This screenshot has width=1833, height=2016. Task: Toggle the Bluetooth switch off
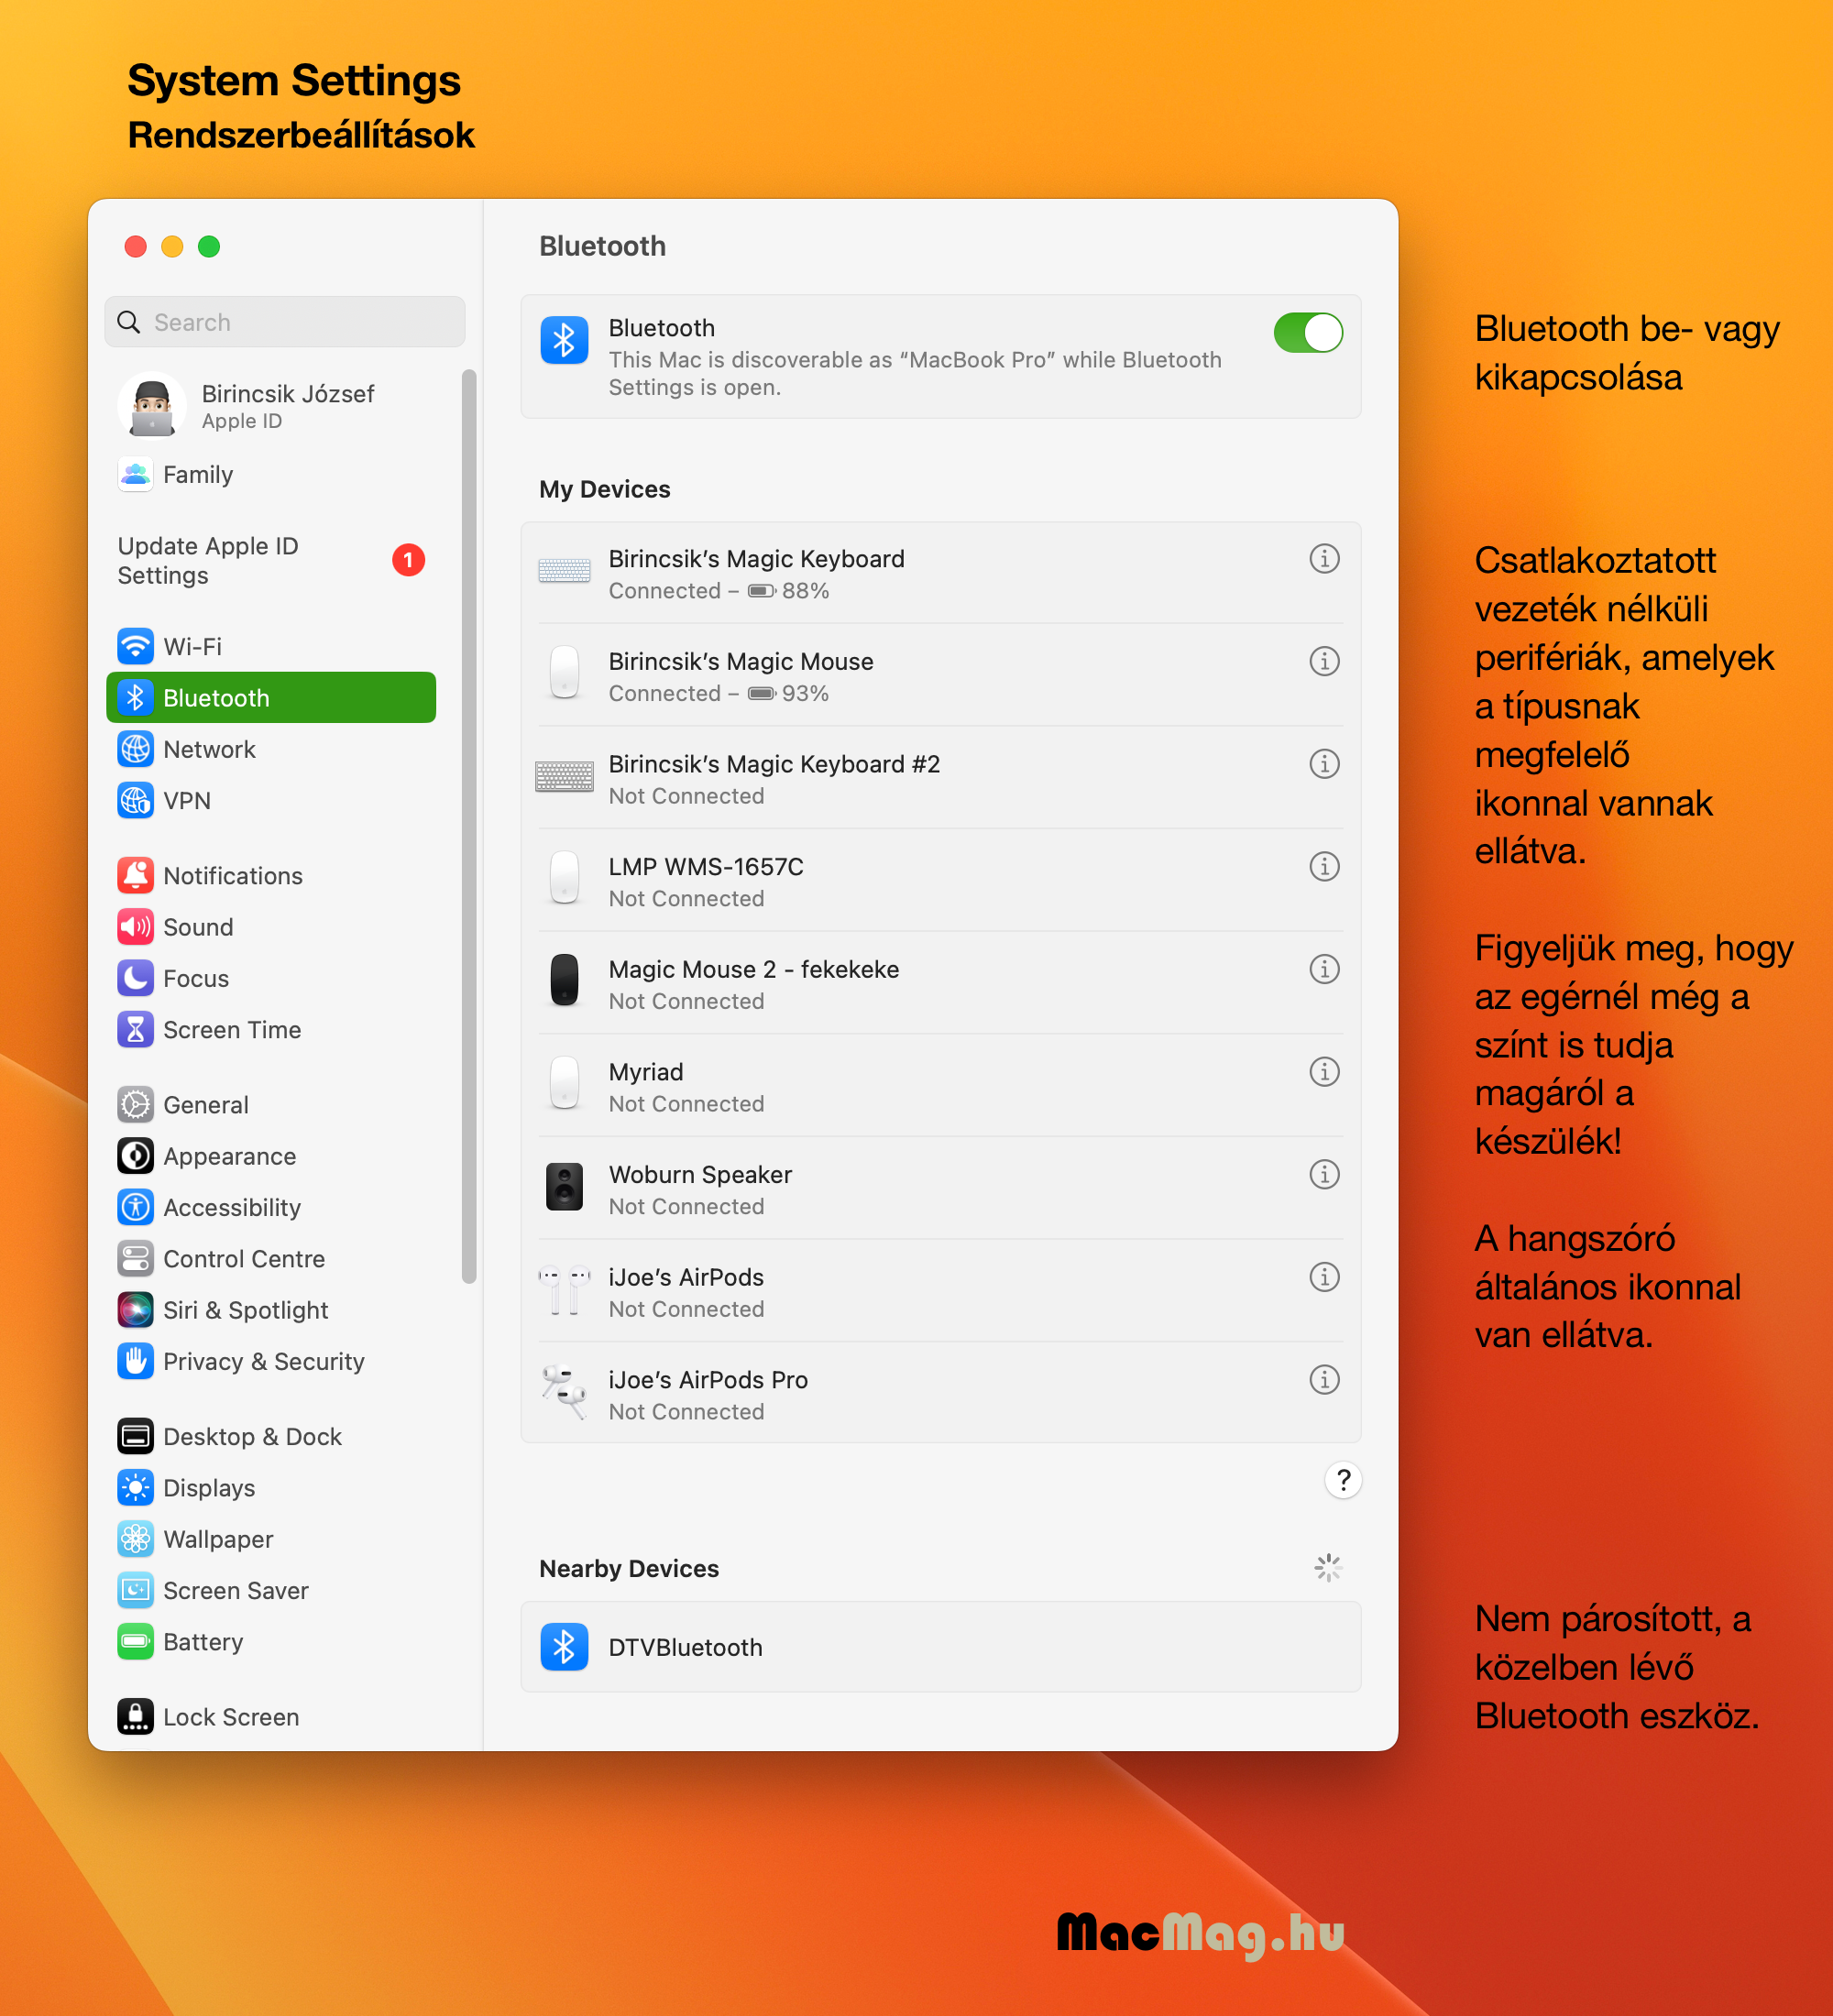click(1307, 333)
